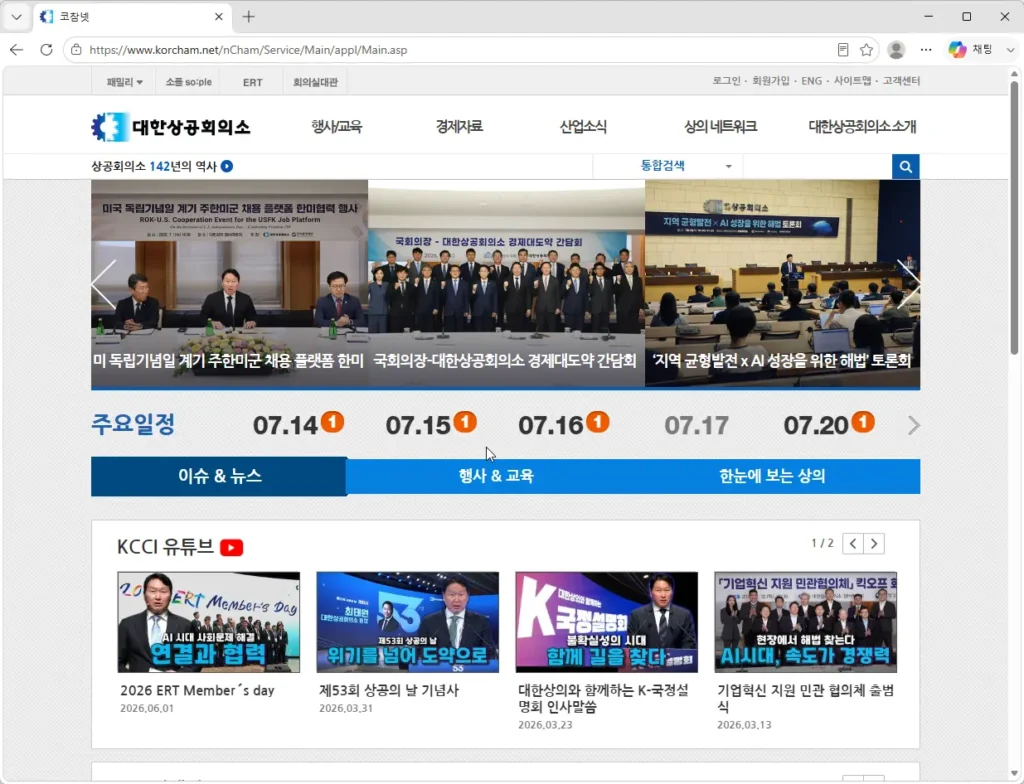1024x784 pixels.
Task: Show next banner slide arrow
Action: (908, 284)
